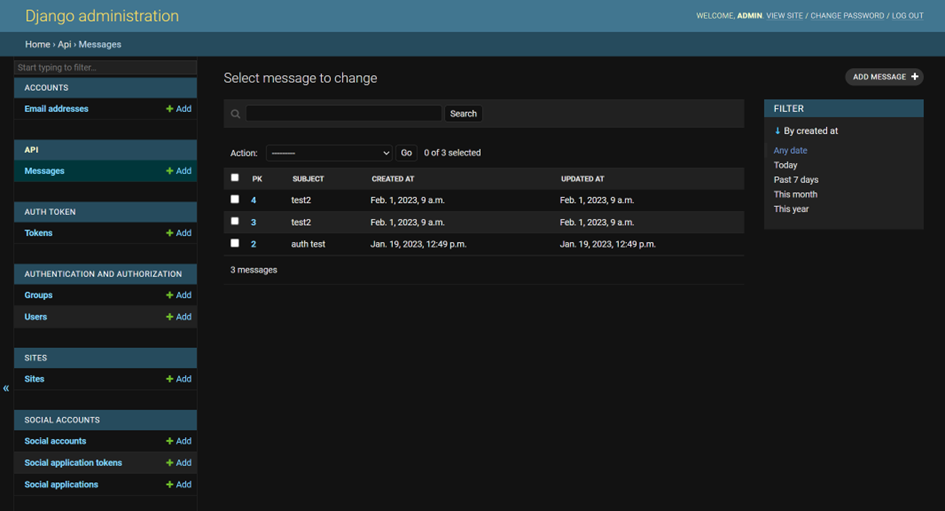Screen dimensions: 945x511
Task: Click inside the message search field
Action: pyautogui.click(x=343, y=114)
